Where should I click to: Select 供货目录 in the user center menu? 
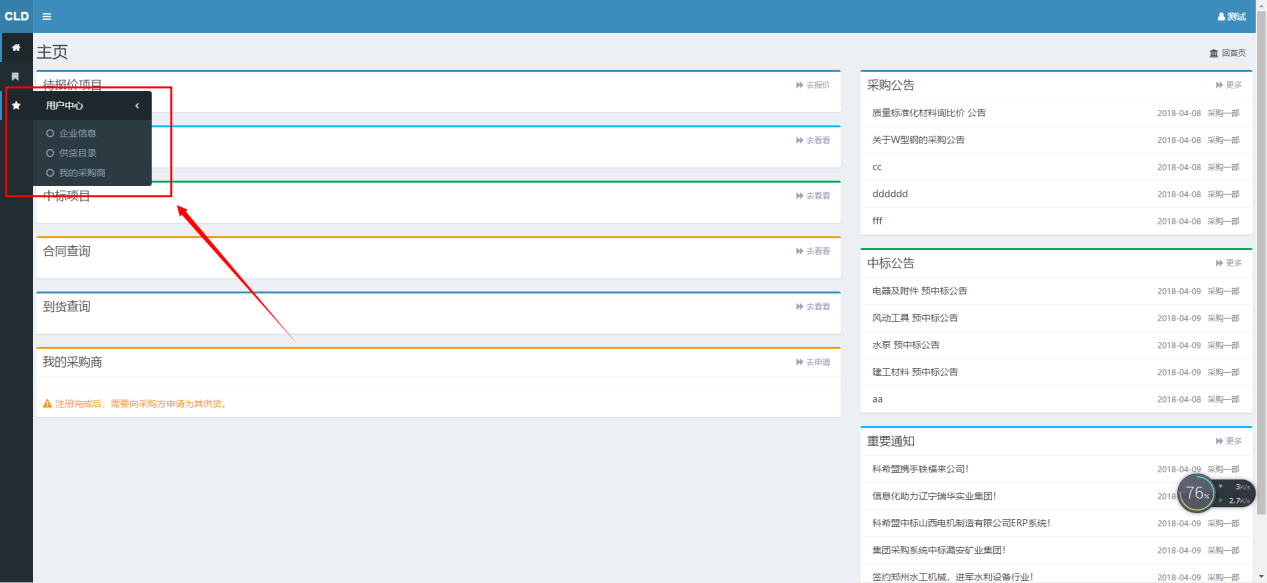click(x=77, y=153)
